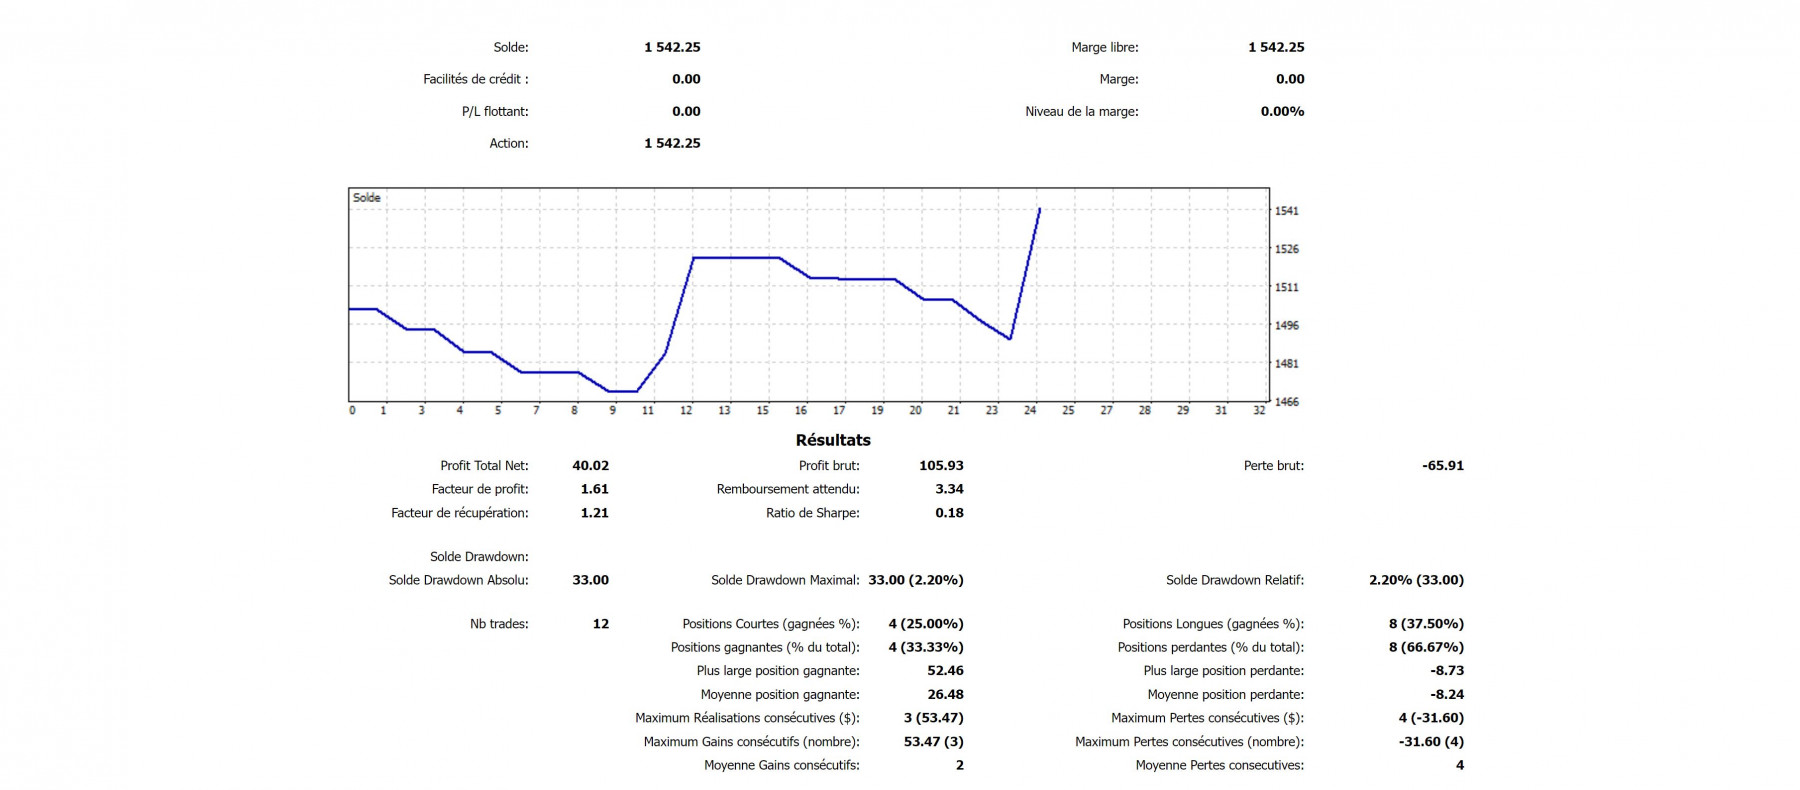The width and height of the screenshot is (1800, 790).
Task: Click x-axis tick label 32
Action: pyautogui.click(x=1259, y=410)
